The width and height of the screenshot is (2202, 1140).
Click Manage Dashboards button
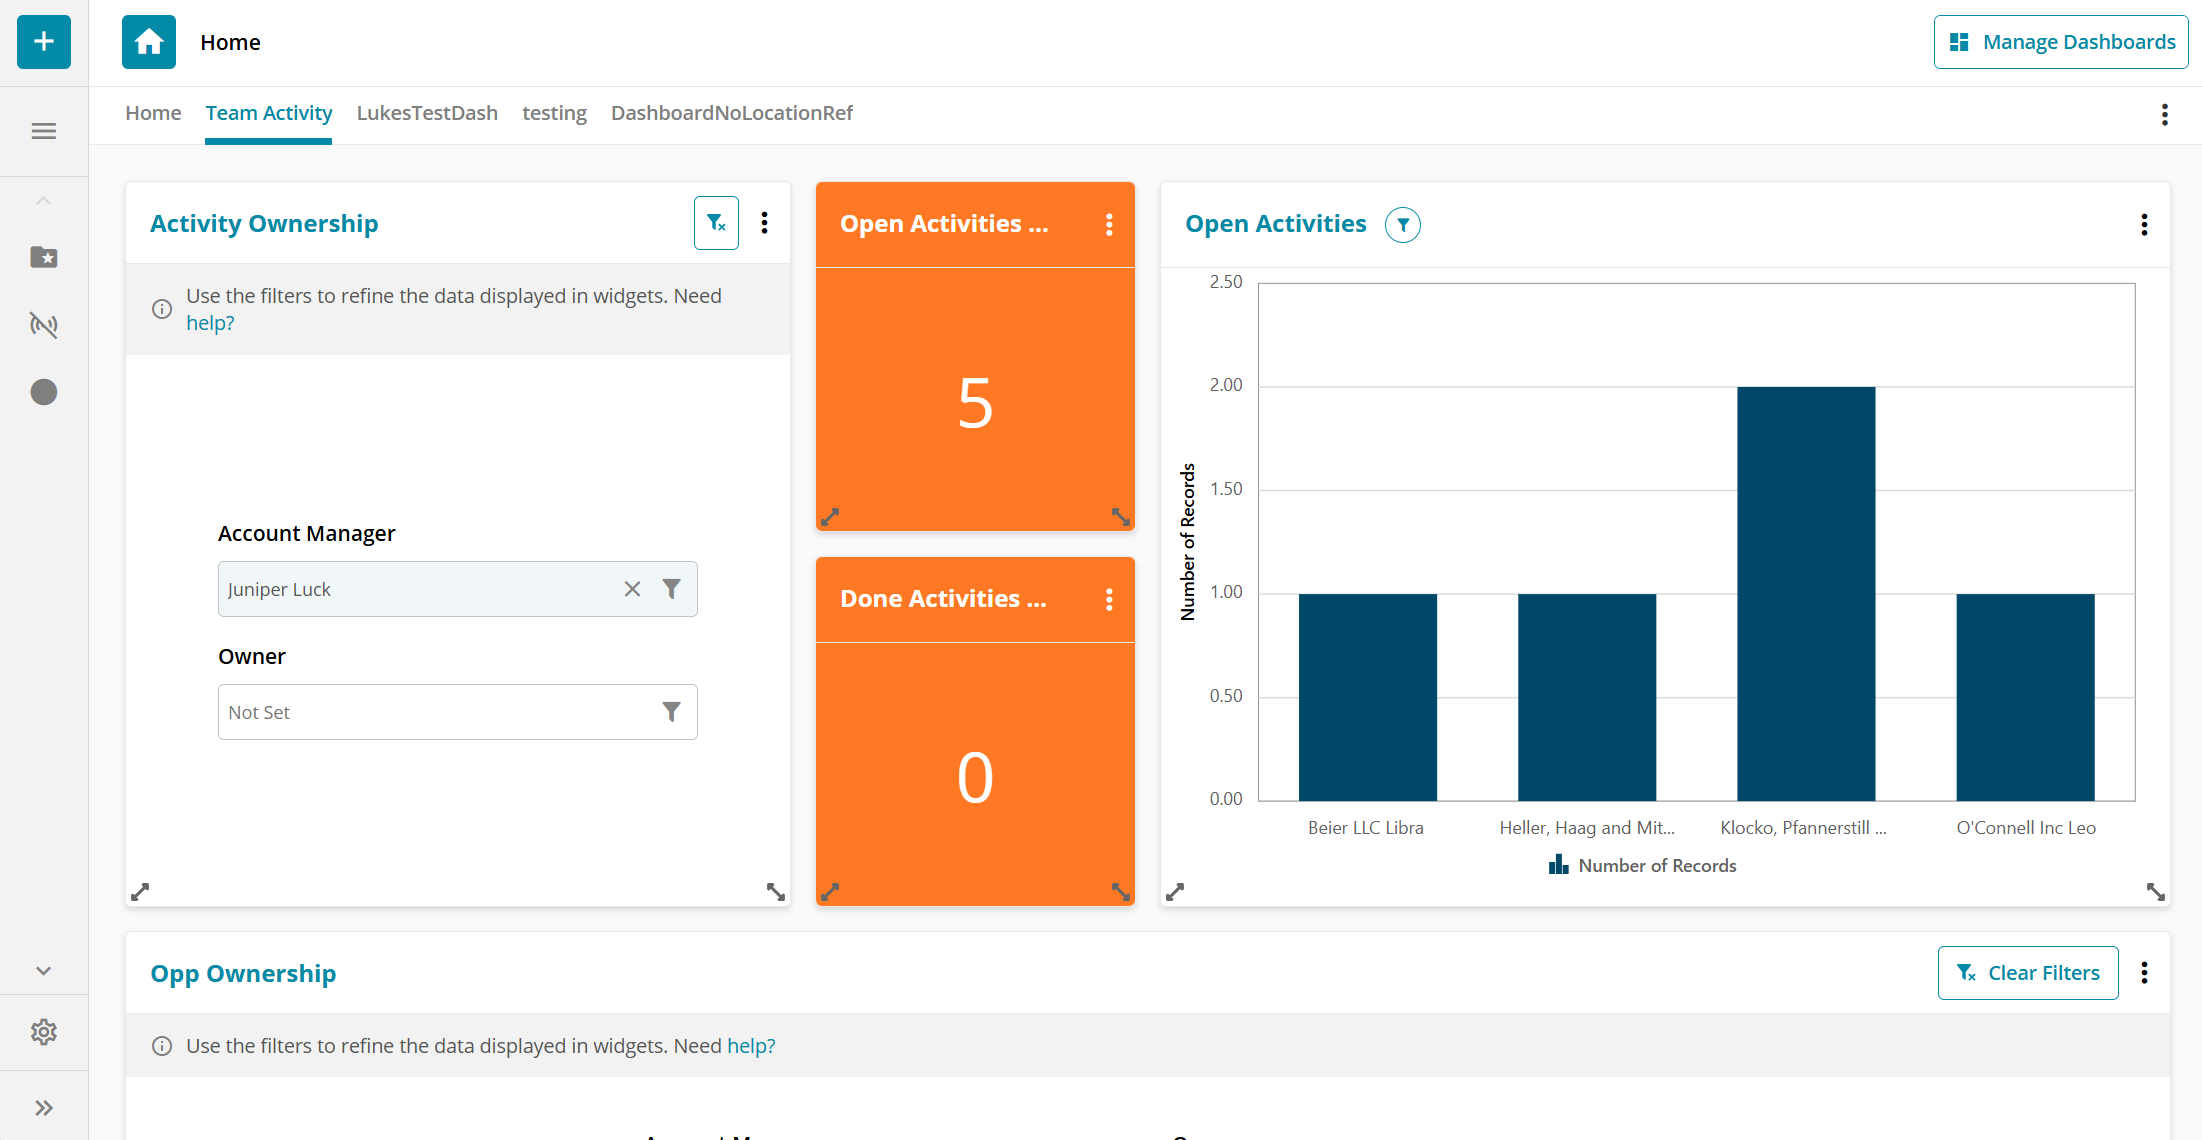[x=2060, y=42]
